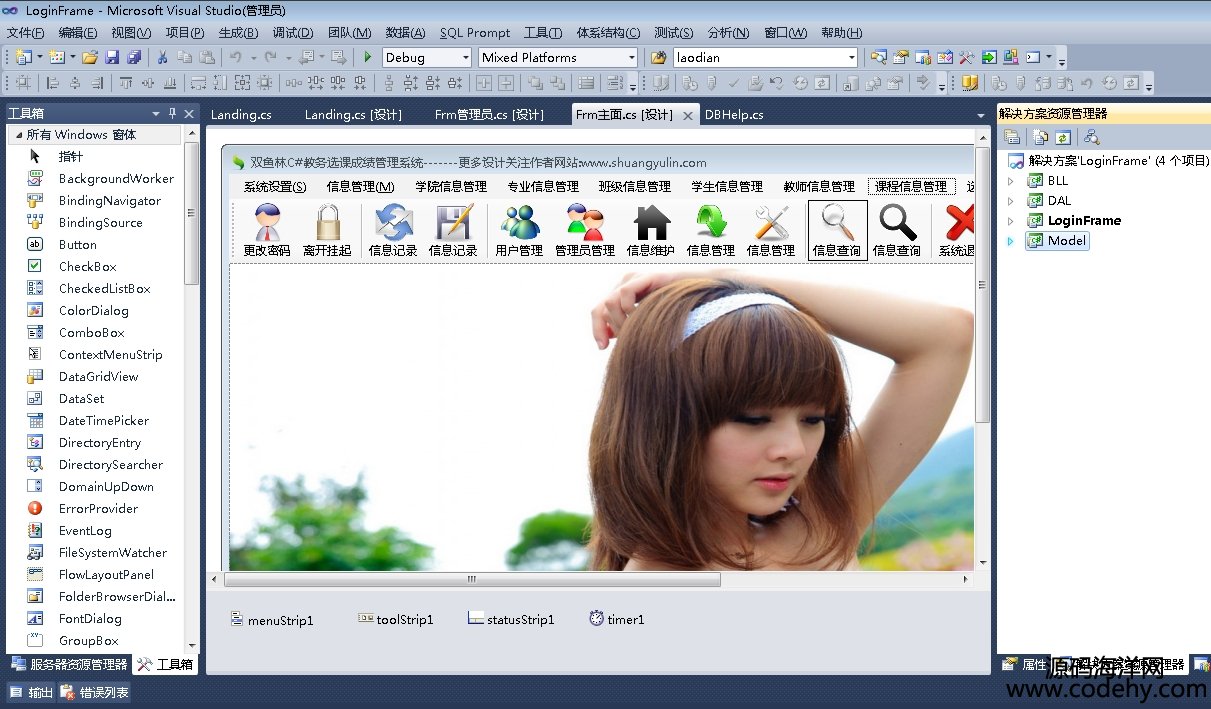This screenshot has height=709, width=1211.
Task: Select the menuStrip1 component in the tray
Action: pyautogui.click(x=272, y=620)
